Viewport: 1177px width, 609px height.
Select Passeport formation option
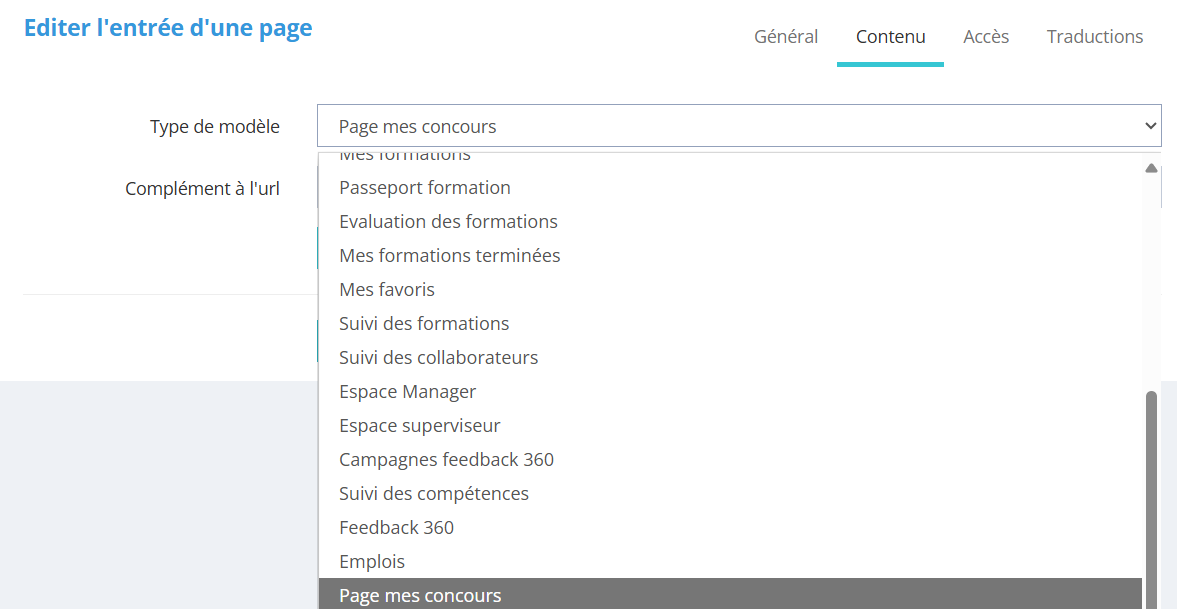point(424,188)
